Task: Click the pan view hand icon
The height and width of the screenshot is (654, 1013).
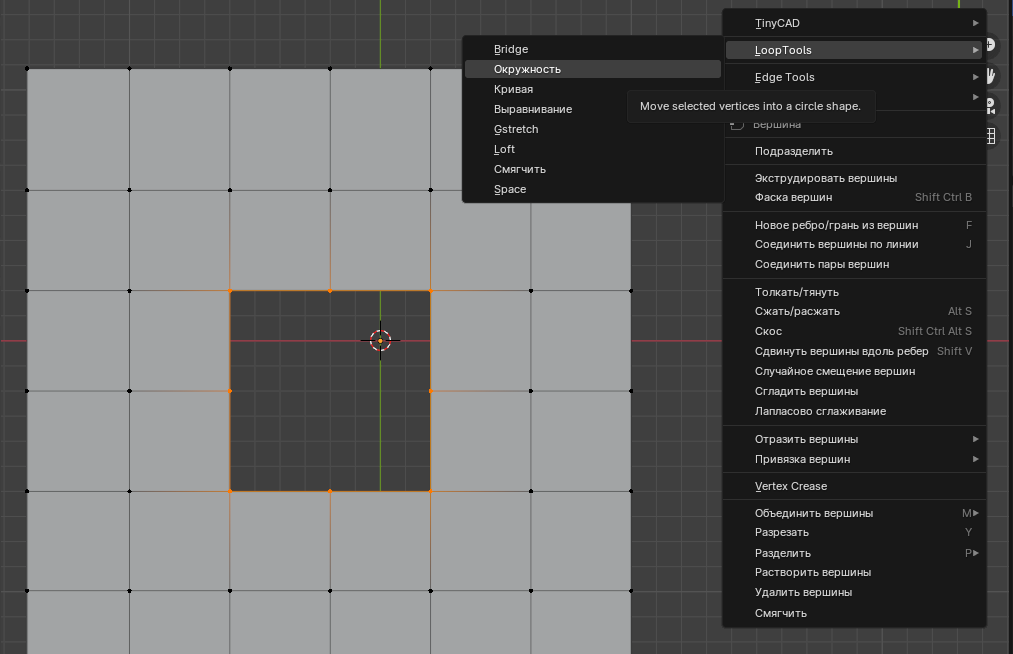Action: pos(991,75)
